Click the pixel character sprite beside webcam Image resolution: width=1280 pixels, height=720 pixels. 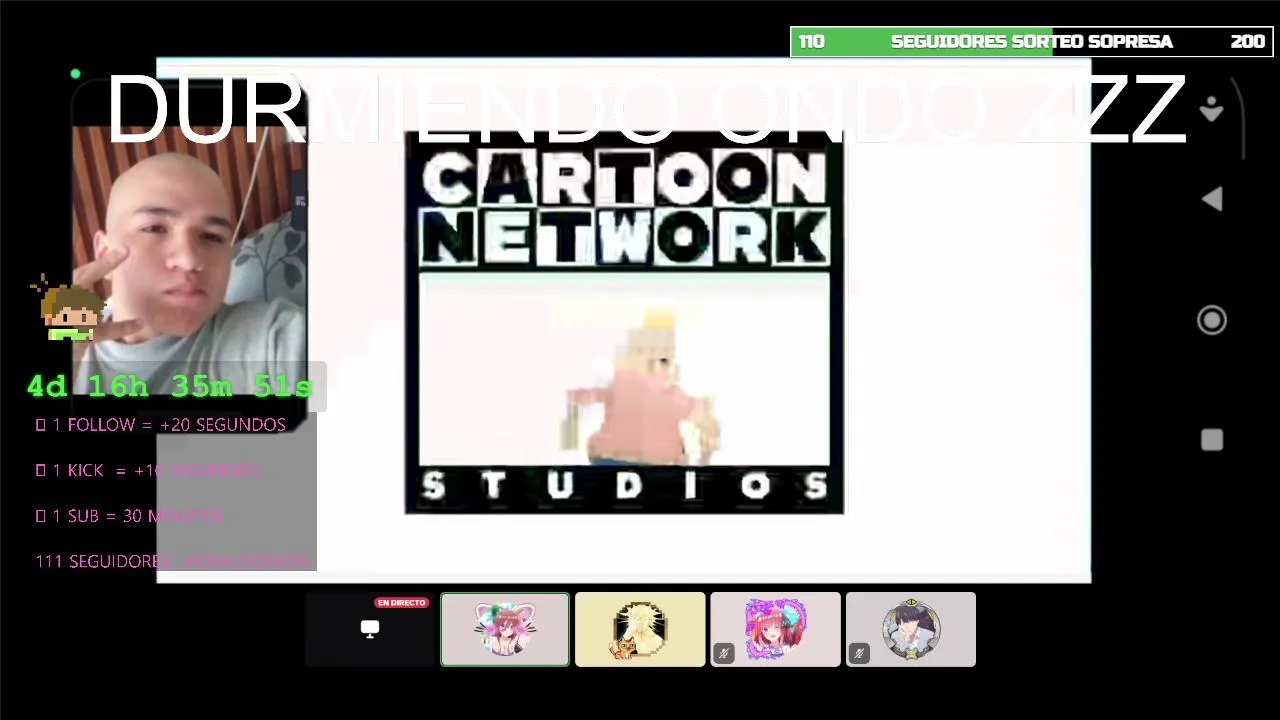point(70,308)
